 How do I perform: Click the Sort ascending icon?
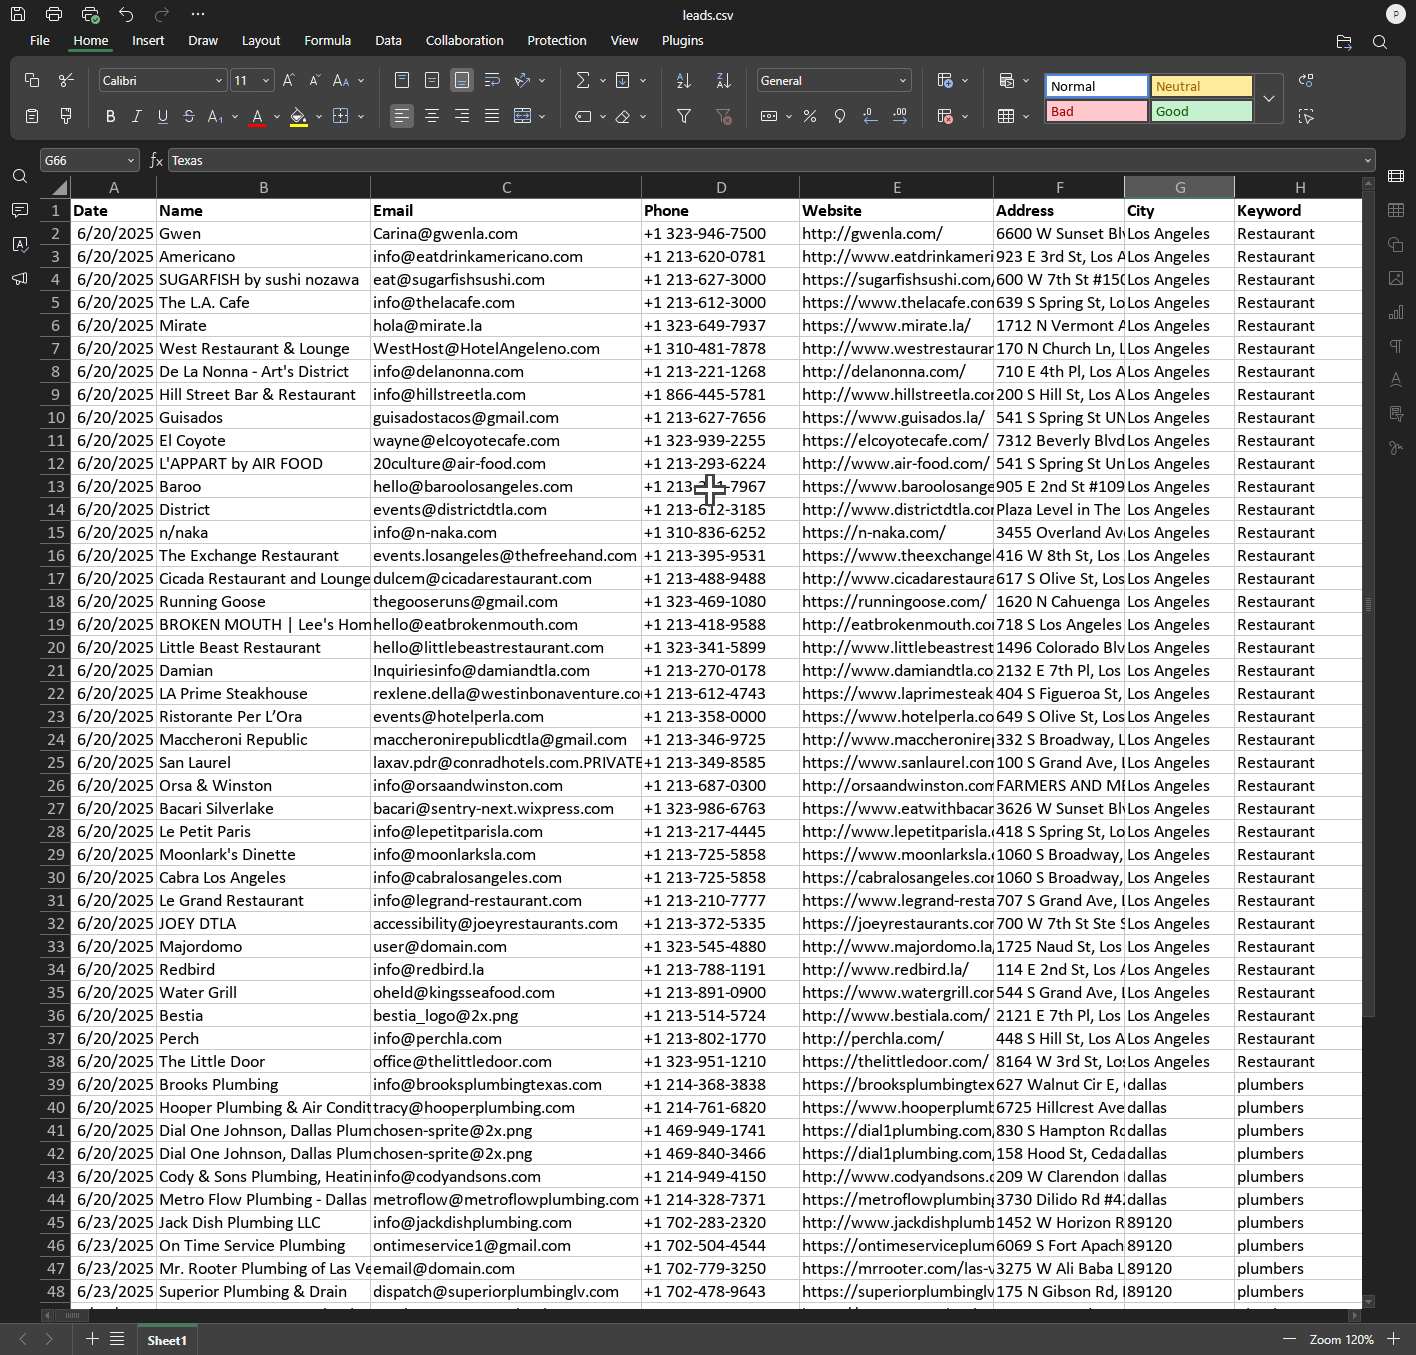click(684, 80)
